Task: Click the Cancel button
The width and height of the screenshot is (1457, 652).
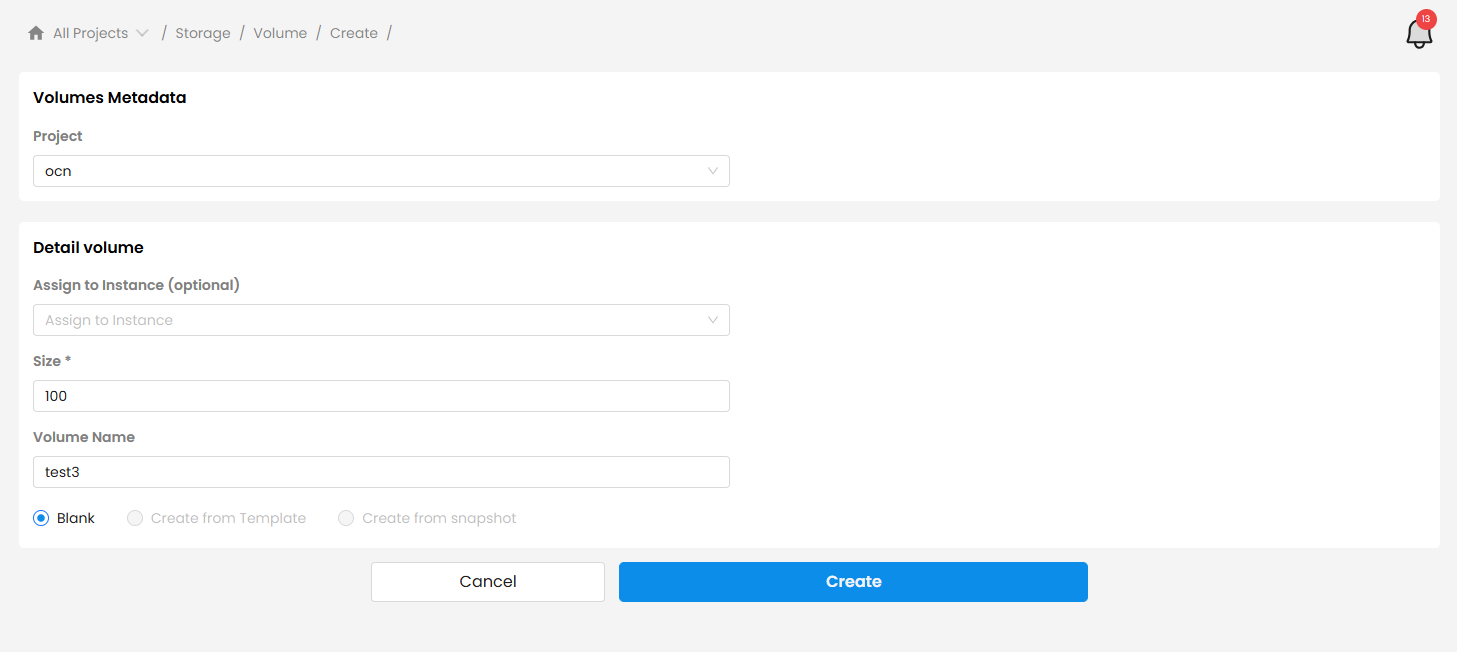Action: pyautogui.click(x=488, y=582)
